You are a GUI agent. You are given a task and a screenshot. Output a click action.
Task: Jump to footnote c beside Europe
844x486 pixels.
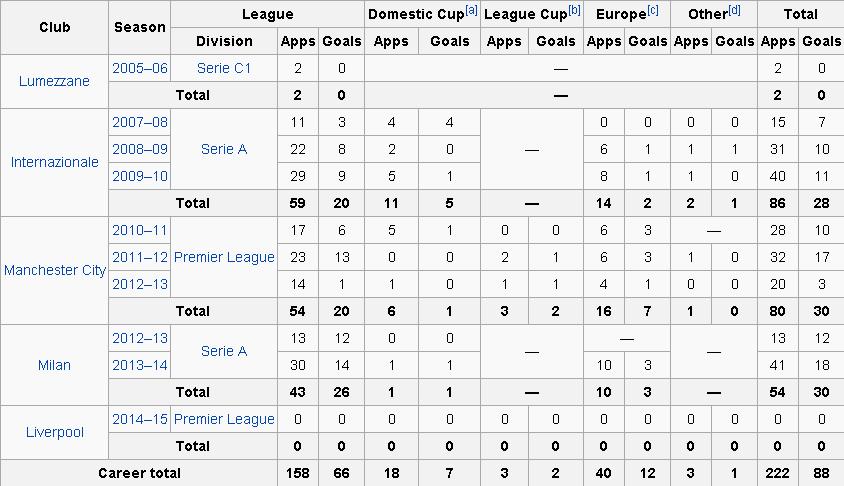point(653,11)
